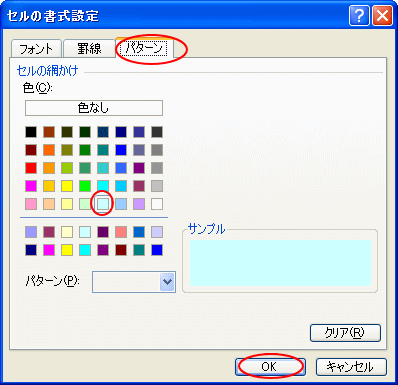
Task: Pick the pure red swatch
Action: tap(31, 168)
